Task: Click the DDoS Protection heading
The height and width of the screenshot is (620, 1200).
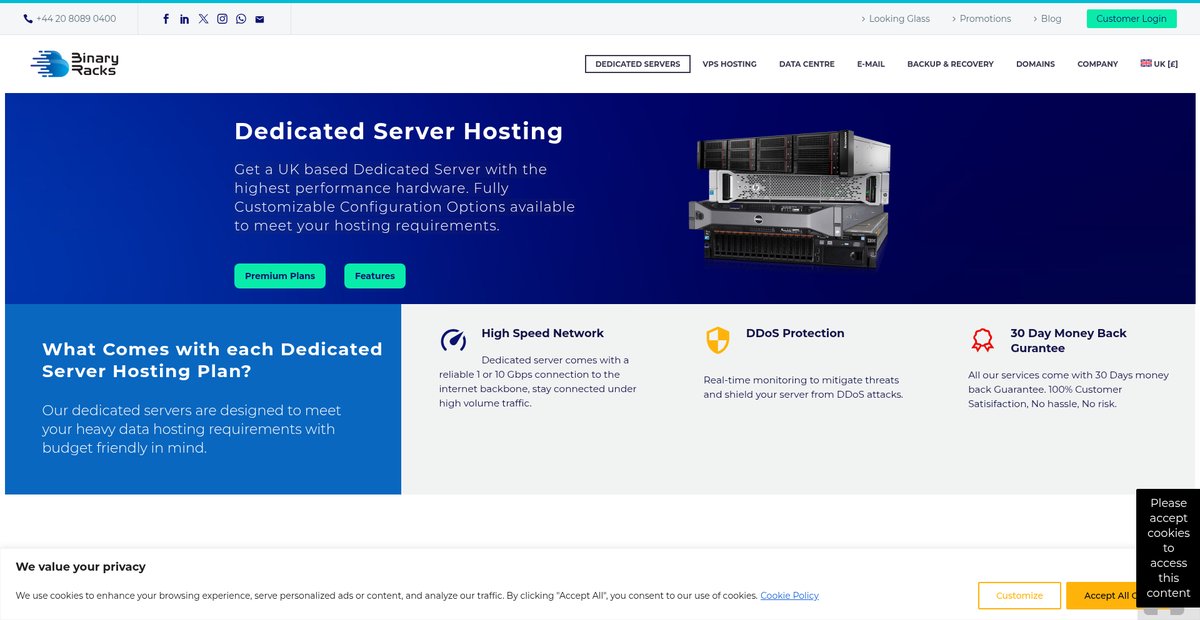Action: pos(795,333)
